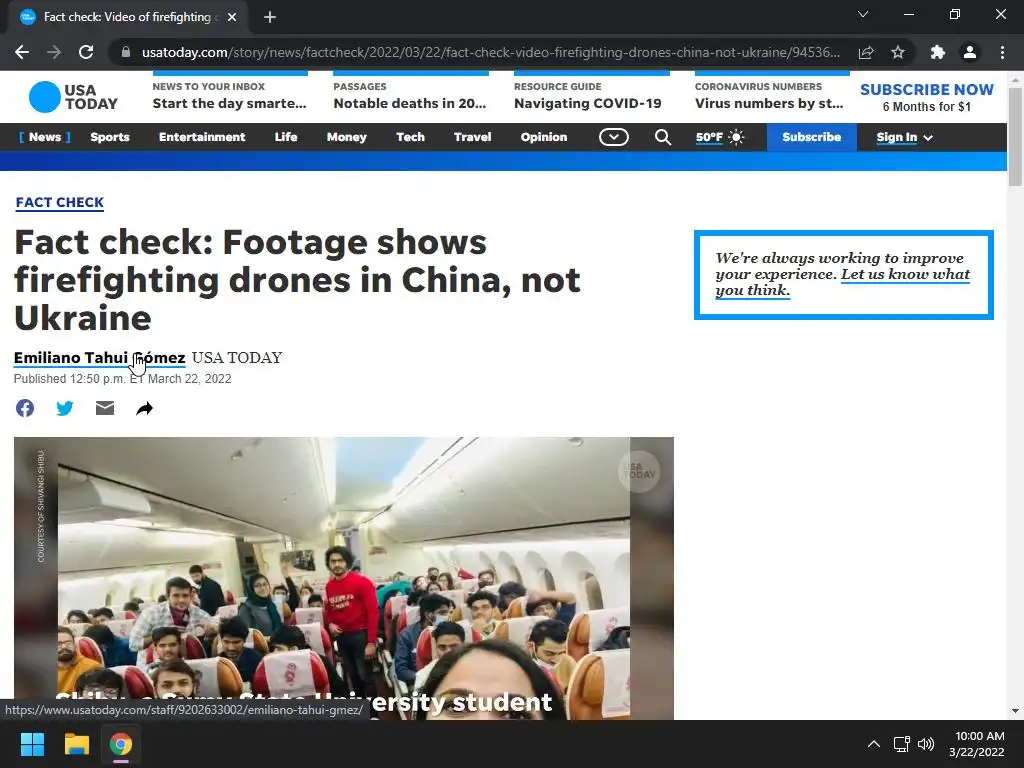Expand the Sign In dropdown
The width and height of the screenshot is (1024, 768).
pos(904,137)
